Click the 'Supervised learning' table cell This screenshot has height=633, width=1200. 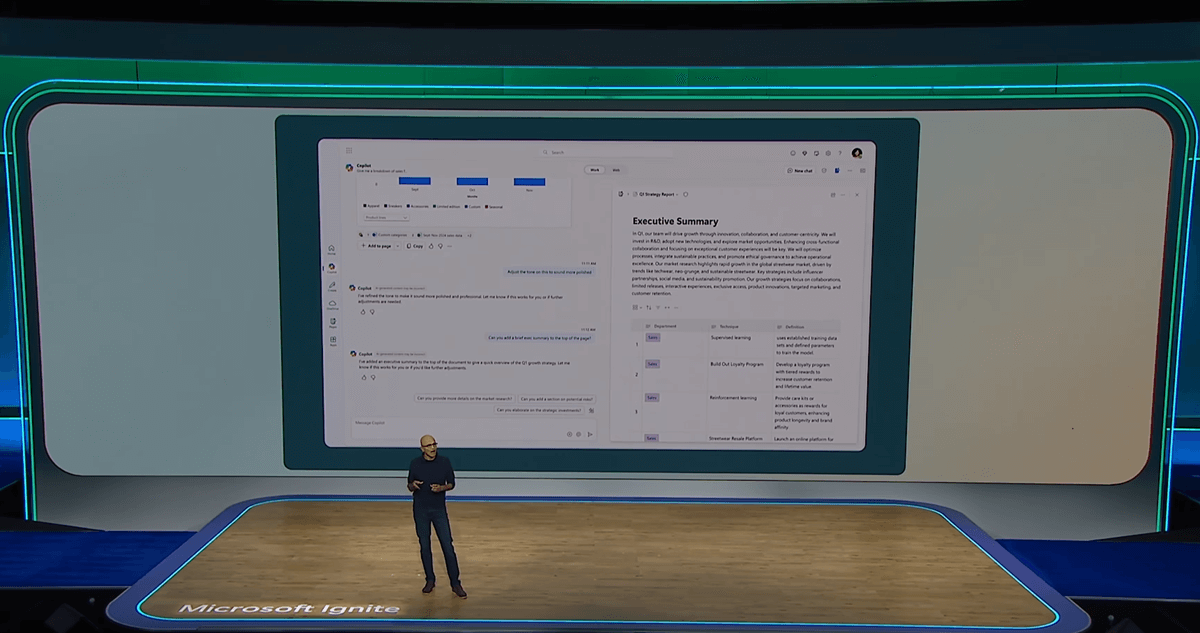(730, 337)
